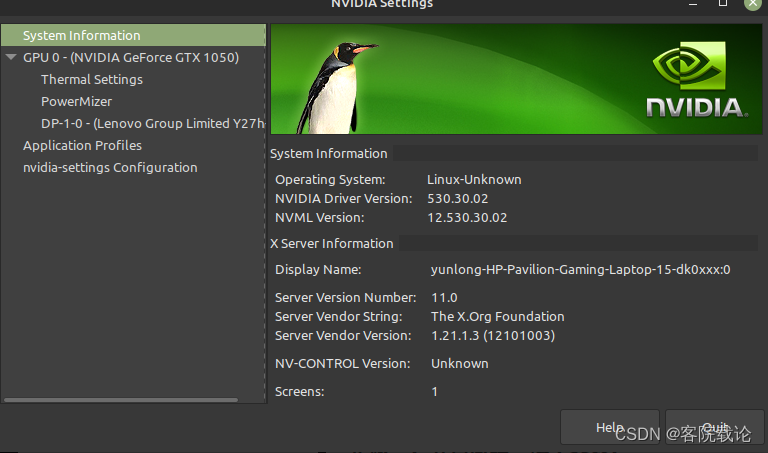Select GPU 0 - (NVIDIA GeForce GTX 1050)

[x=131, y=58]
